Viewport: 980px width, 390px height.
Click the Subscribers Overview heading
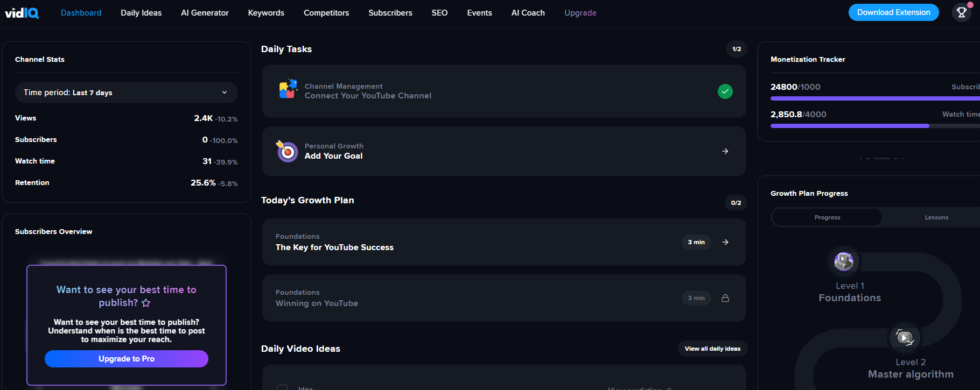pos(54,232)
